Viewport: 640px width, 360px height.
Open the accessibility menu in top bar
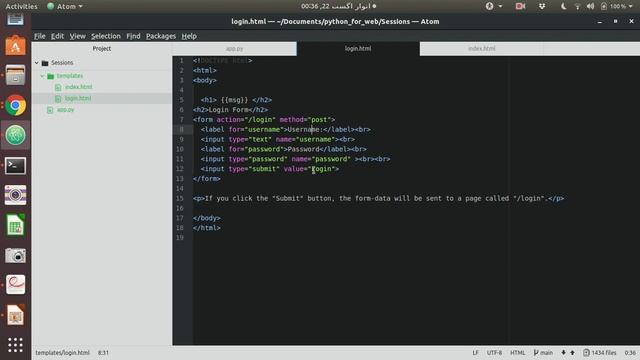point(493,6)
